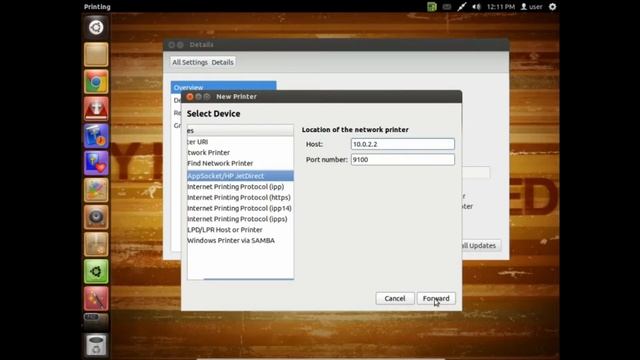Open the green settings application icon

pyautogui.click(x=96, y=271)
